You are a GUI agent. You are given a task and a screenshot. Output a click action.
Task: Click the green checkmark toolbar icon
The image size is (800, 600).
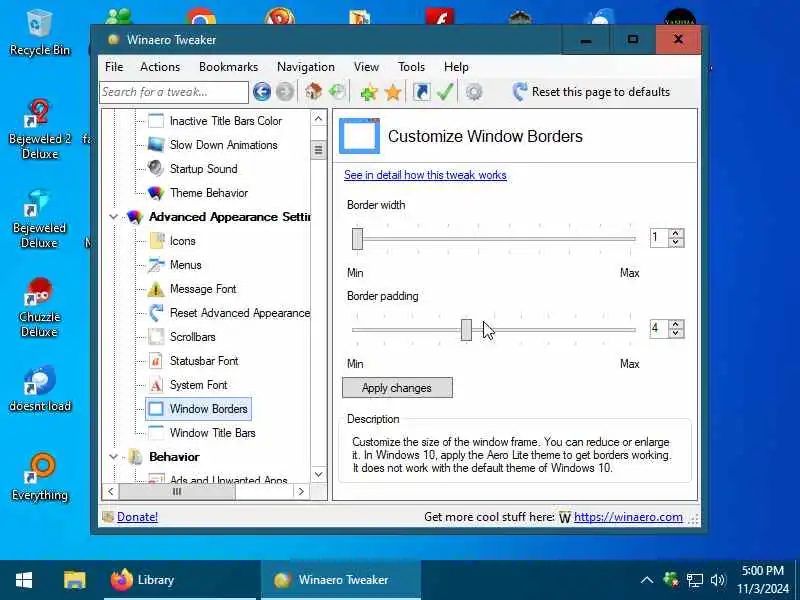[x=445, y=92]
